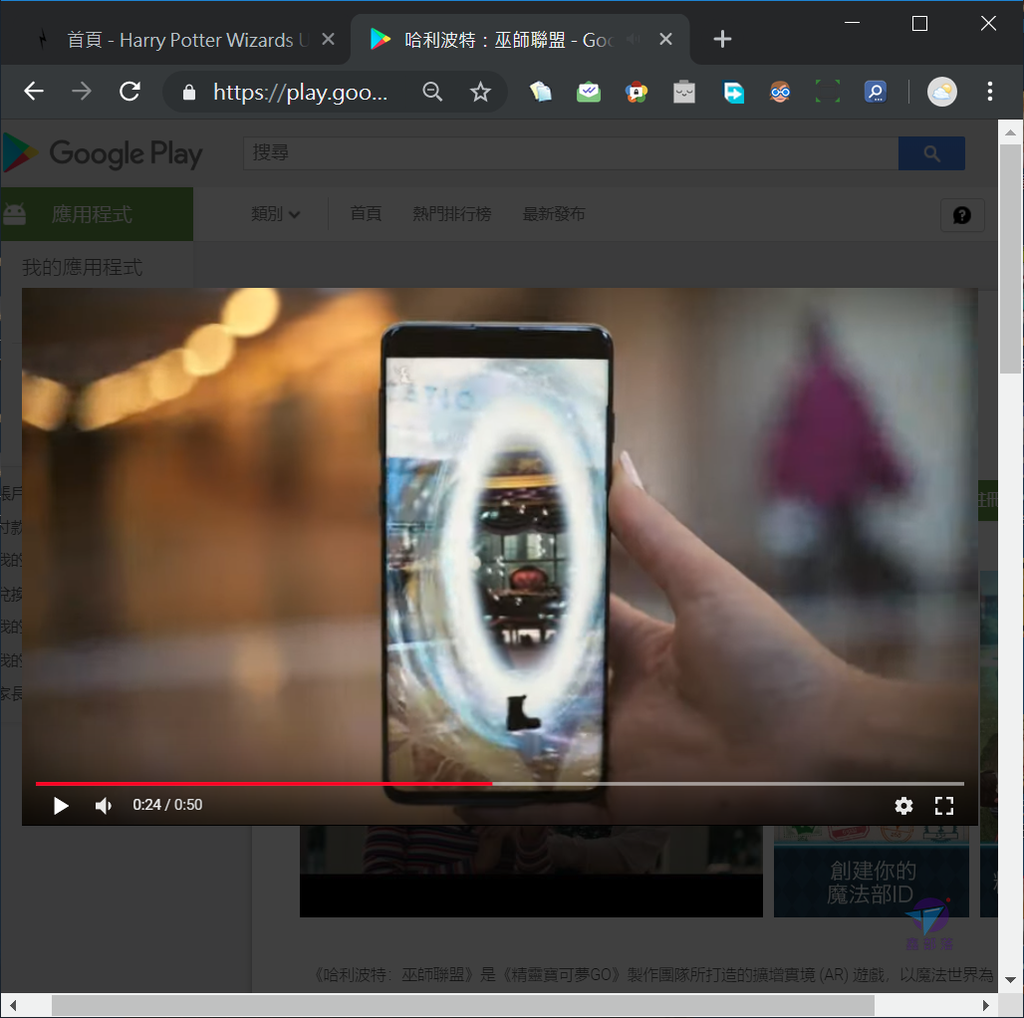Open the 應用程式 section
The image size is (1024, 1018).
pyautogui.click(x=97, y=214)
